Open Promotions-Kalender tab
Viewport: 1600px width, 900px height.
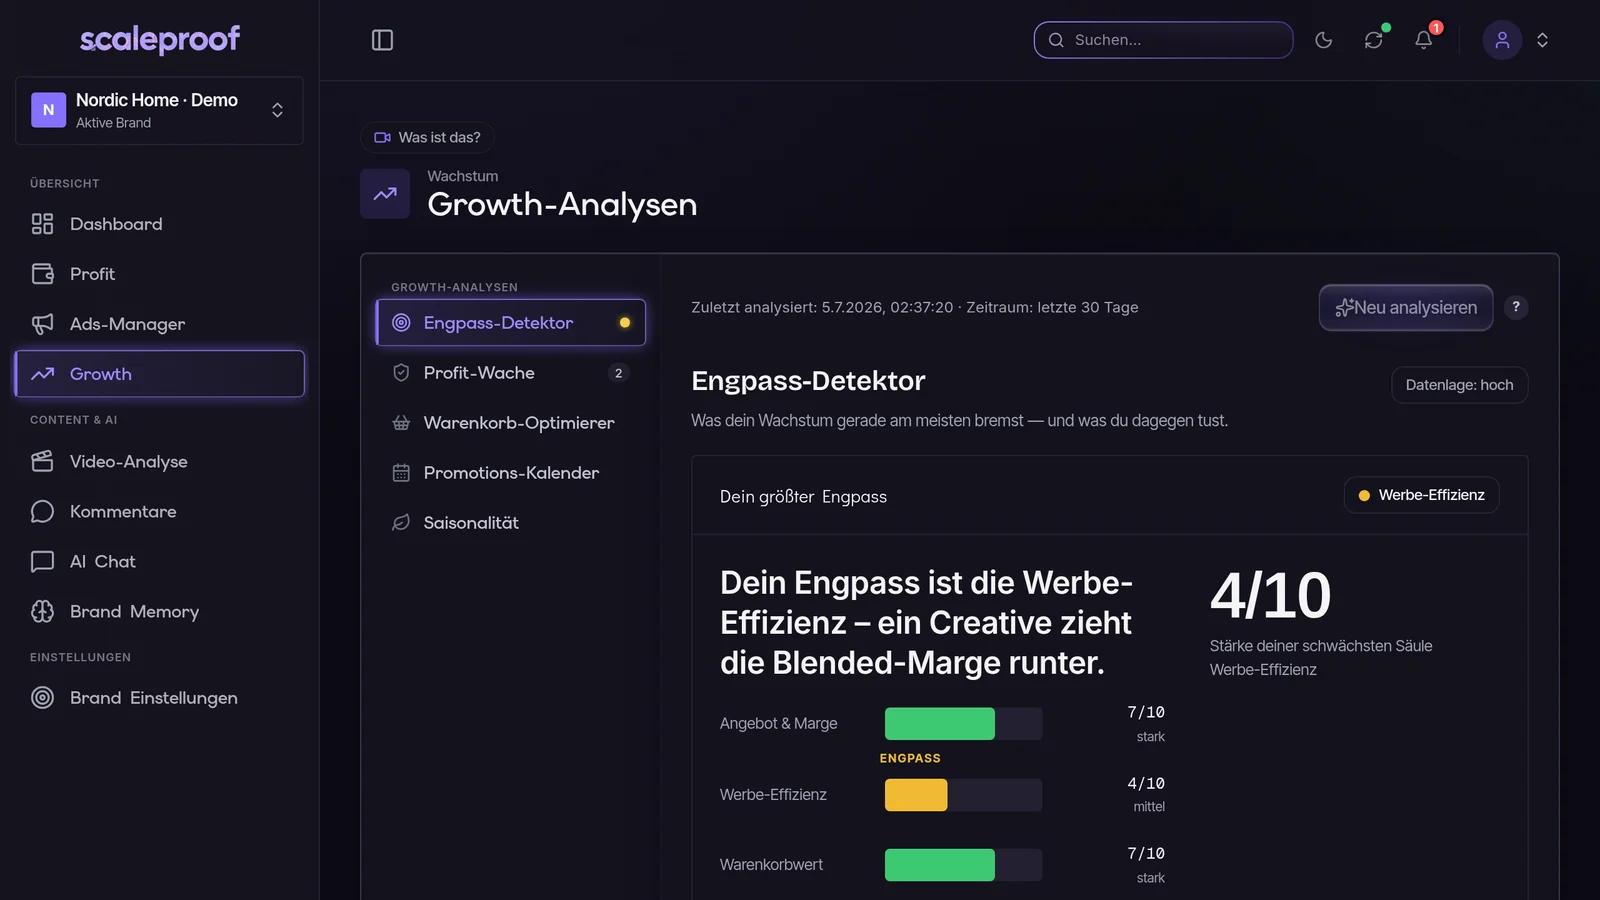pos(511,473)
